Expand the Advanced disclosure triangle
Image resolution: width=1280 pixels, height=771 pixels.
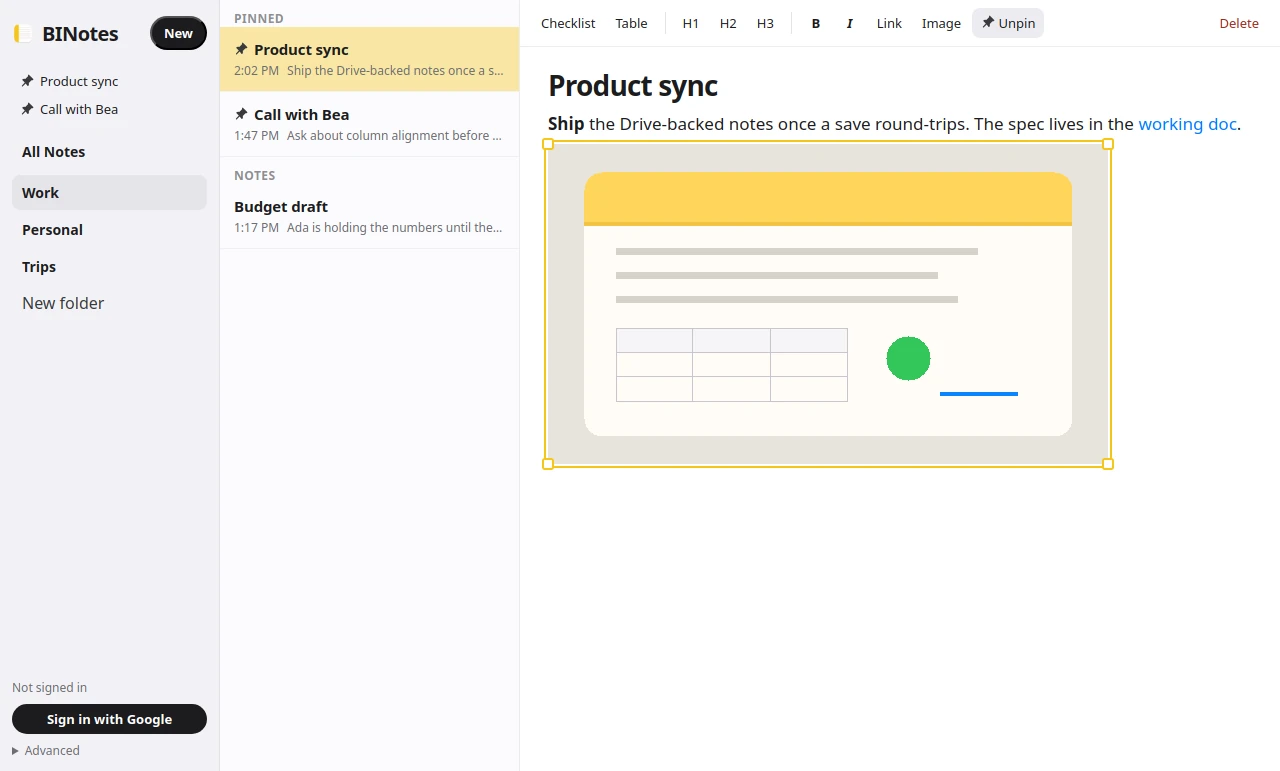pos(15,750)
